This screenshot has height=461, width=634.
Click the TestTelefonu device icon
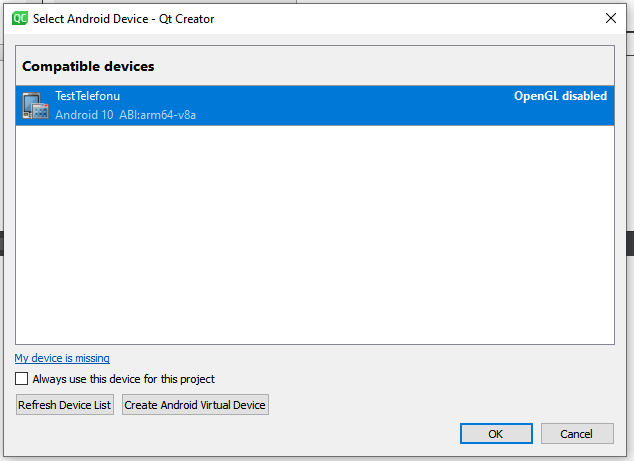click(x=36, y=106)
